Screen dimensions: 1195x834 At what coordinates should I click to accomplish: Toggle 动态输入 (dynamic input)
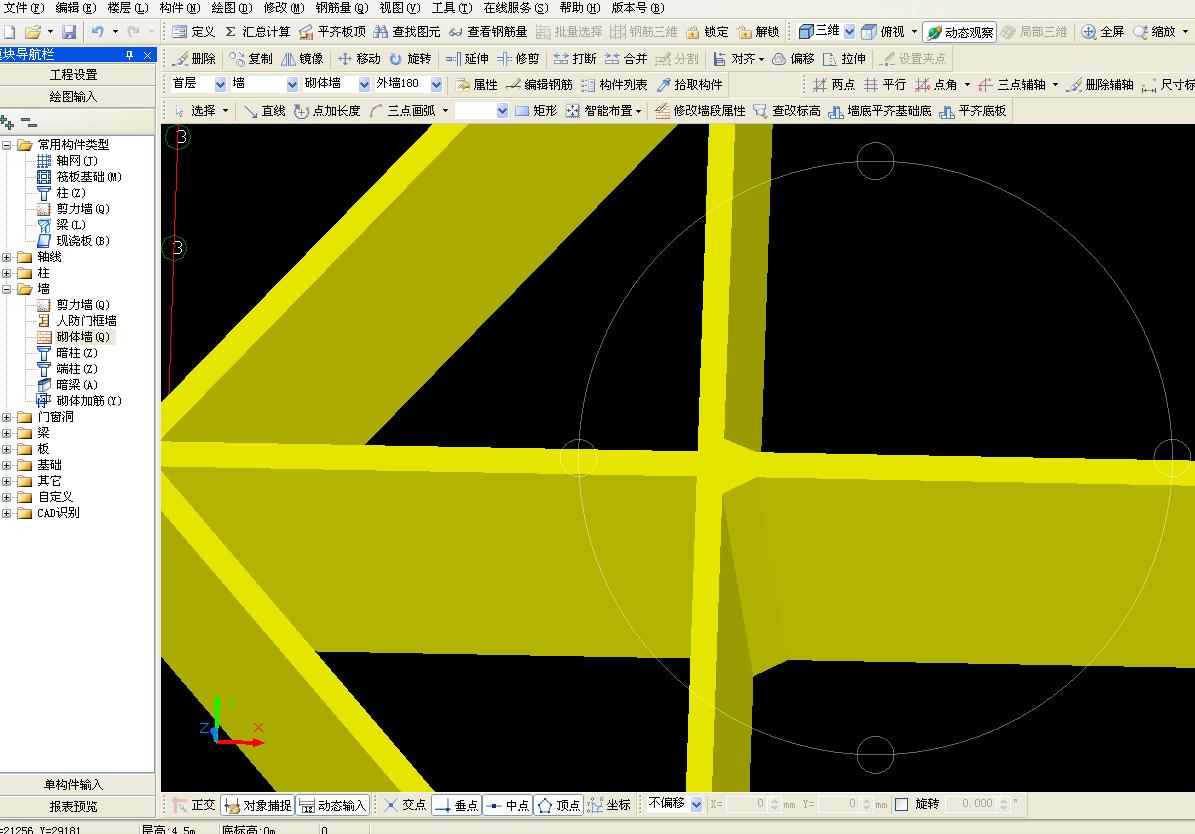[x=332, y=805]
